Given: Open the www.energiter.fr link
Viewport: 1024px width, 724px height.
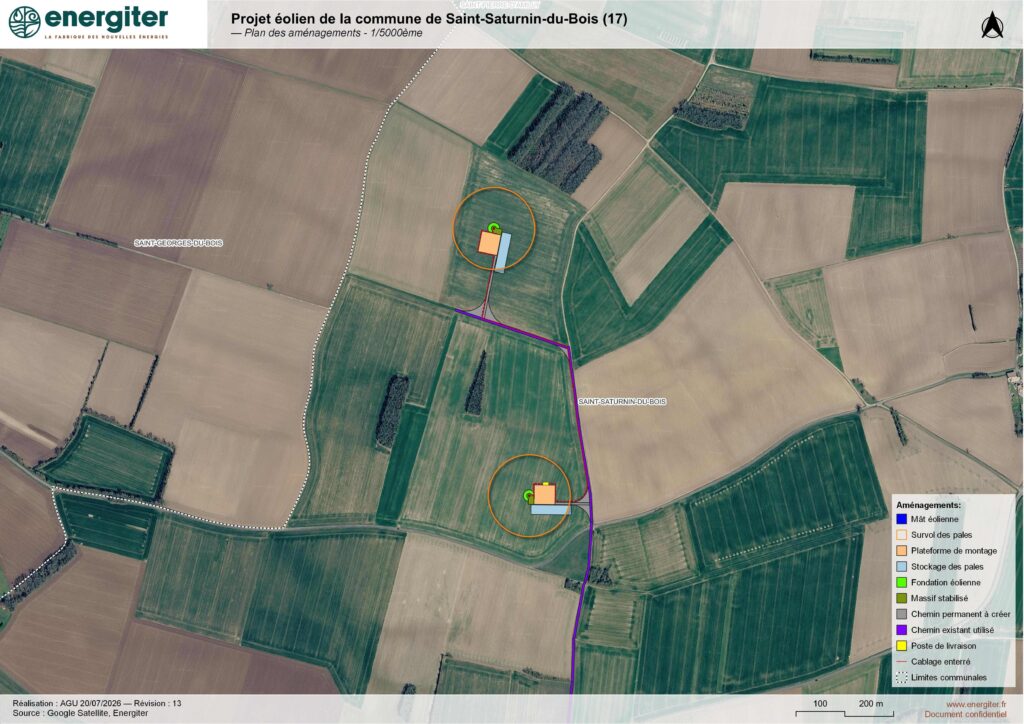Looking at the screenshot, I should pyautogui.click(x=976, y=704).
